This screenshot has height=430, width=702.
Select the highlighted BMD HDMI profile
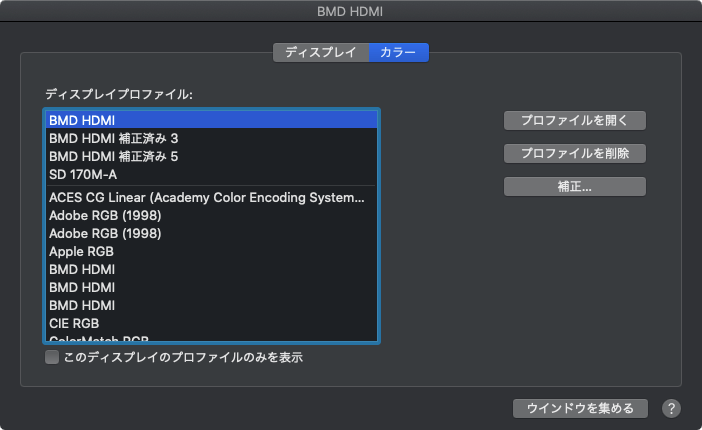[x=211, y=120]
